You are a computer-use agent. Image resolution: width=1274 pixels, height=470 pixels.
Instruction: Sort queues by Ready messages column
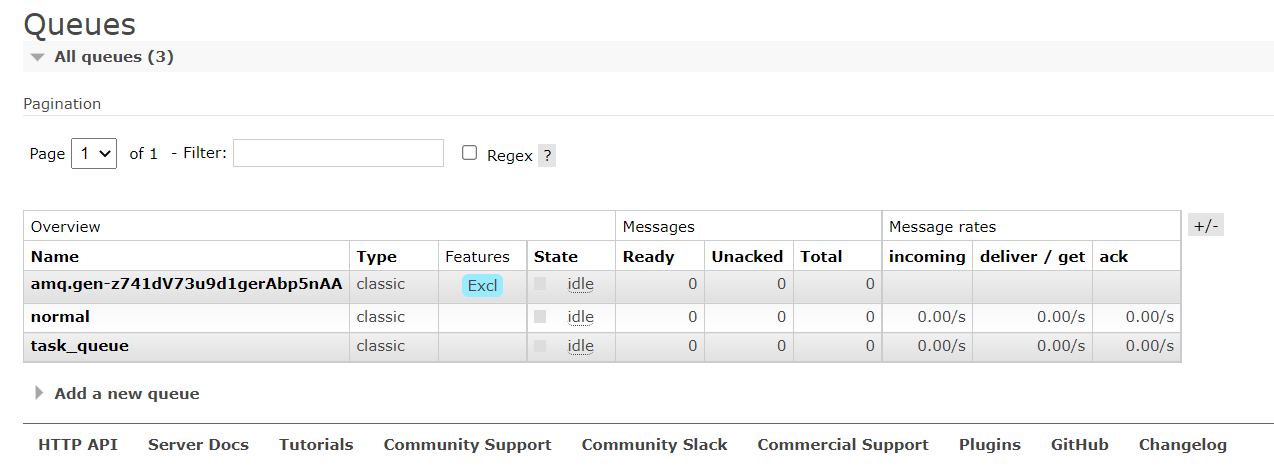coord(648,257)
